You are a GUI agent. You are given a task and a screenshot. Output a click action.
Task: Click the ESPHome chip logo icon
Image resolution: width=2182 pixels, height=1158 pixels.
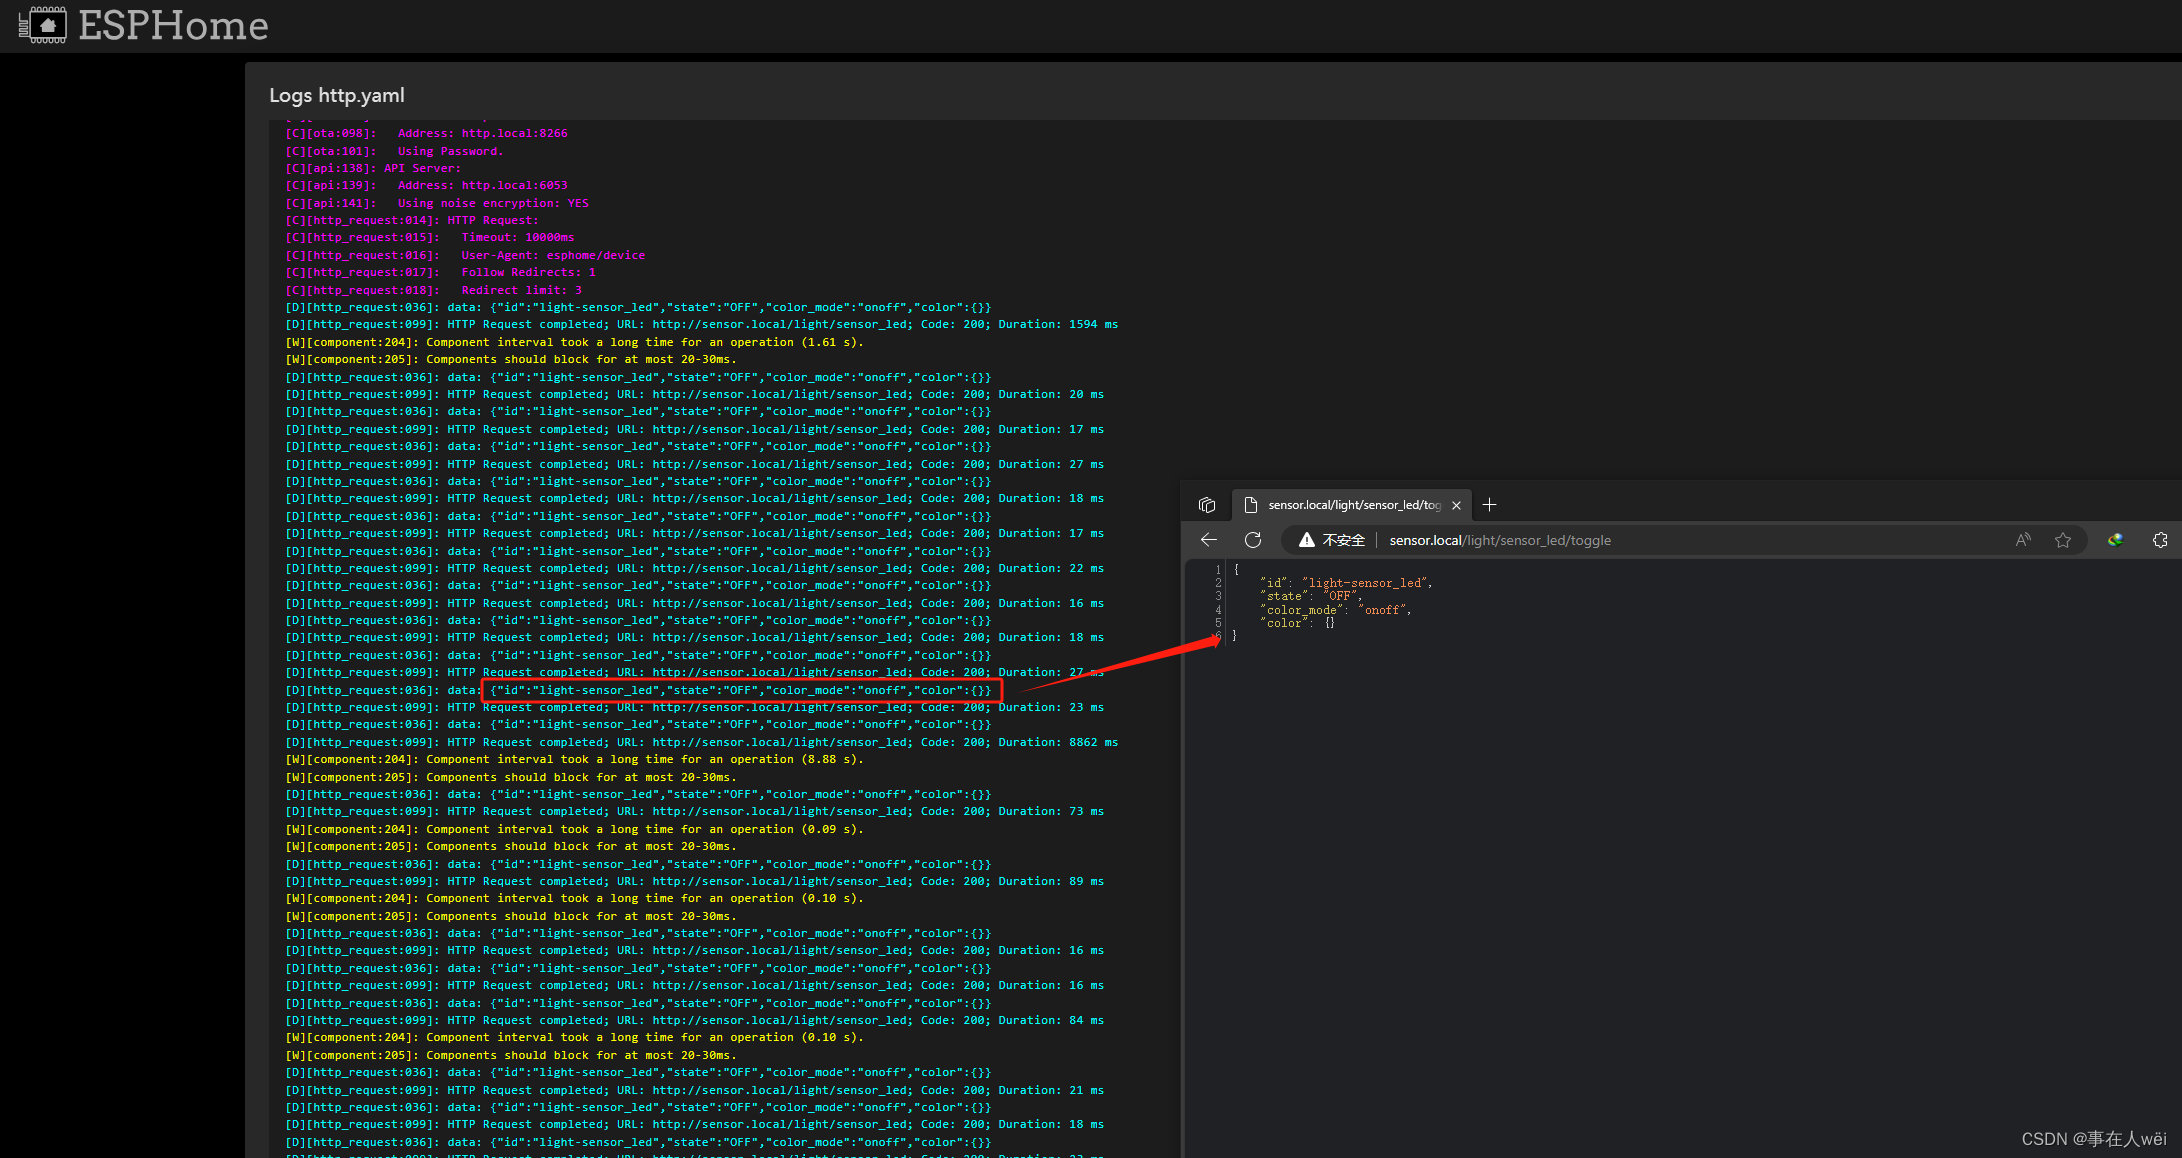click(43, 25)
